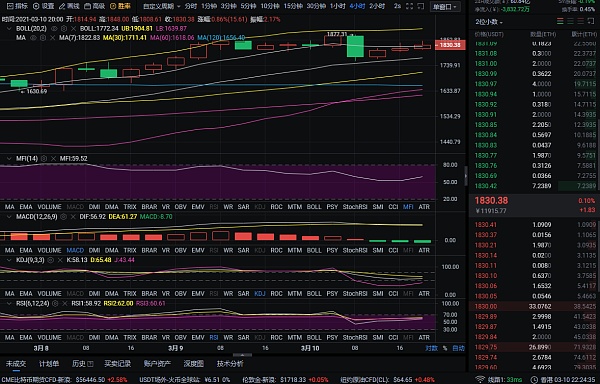Toggle 对数 logarithmic scale

(432, 348)
